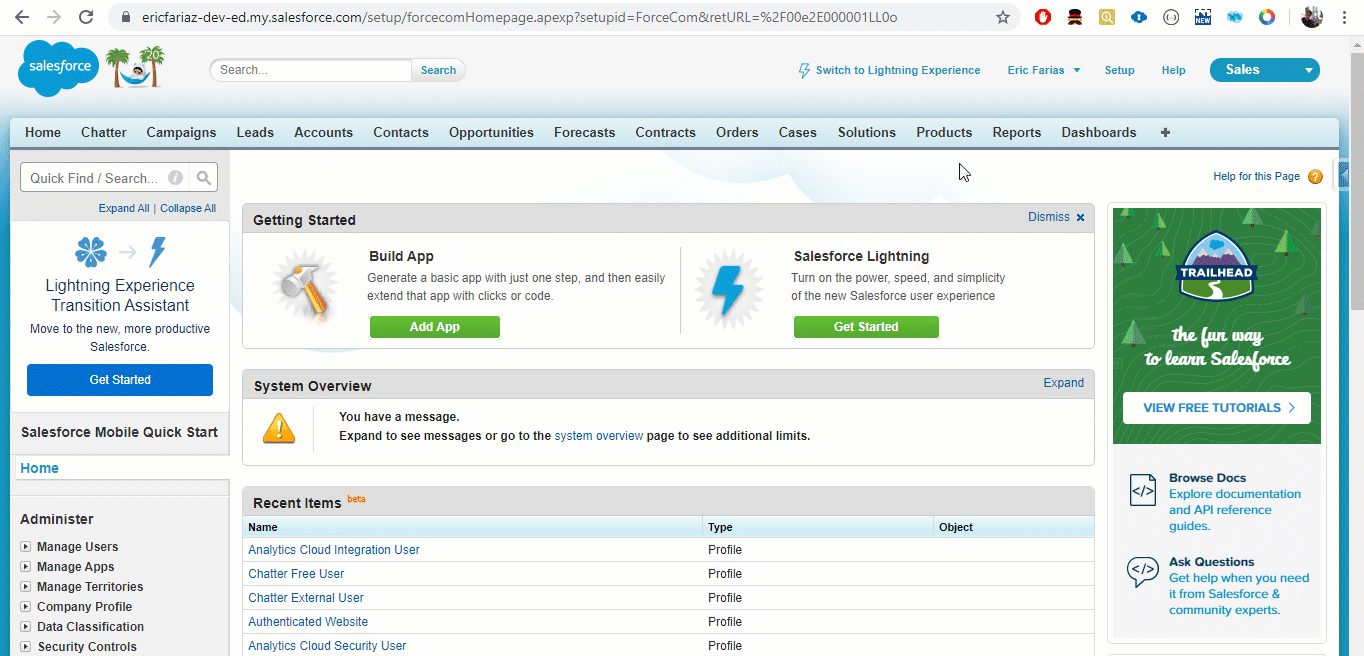The image size is (1364, 656).
Task: Click into the top Search field
Action: pos(311,70)
